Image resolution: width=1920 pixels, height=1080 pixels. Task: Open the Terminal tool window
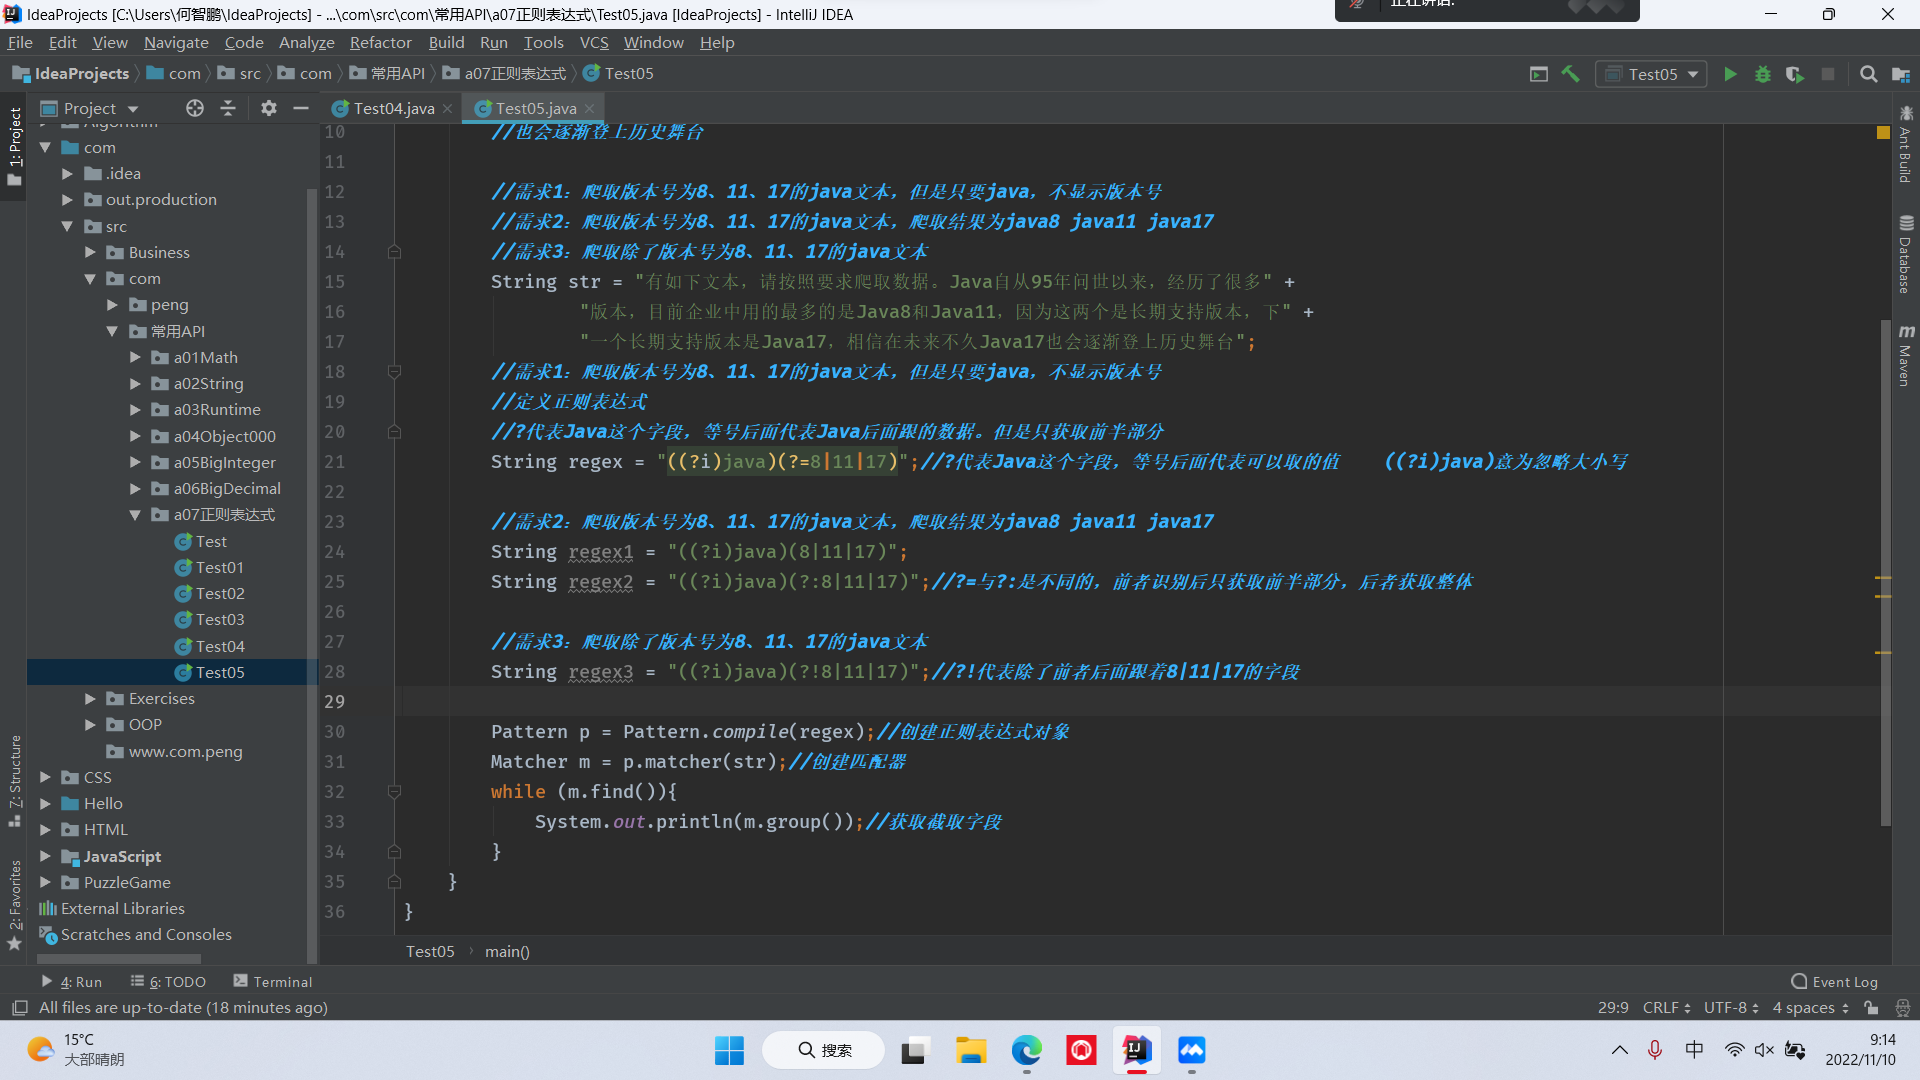click(x=272, y=982)
